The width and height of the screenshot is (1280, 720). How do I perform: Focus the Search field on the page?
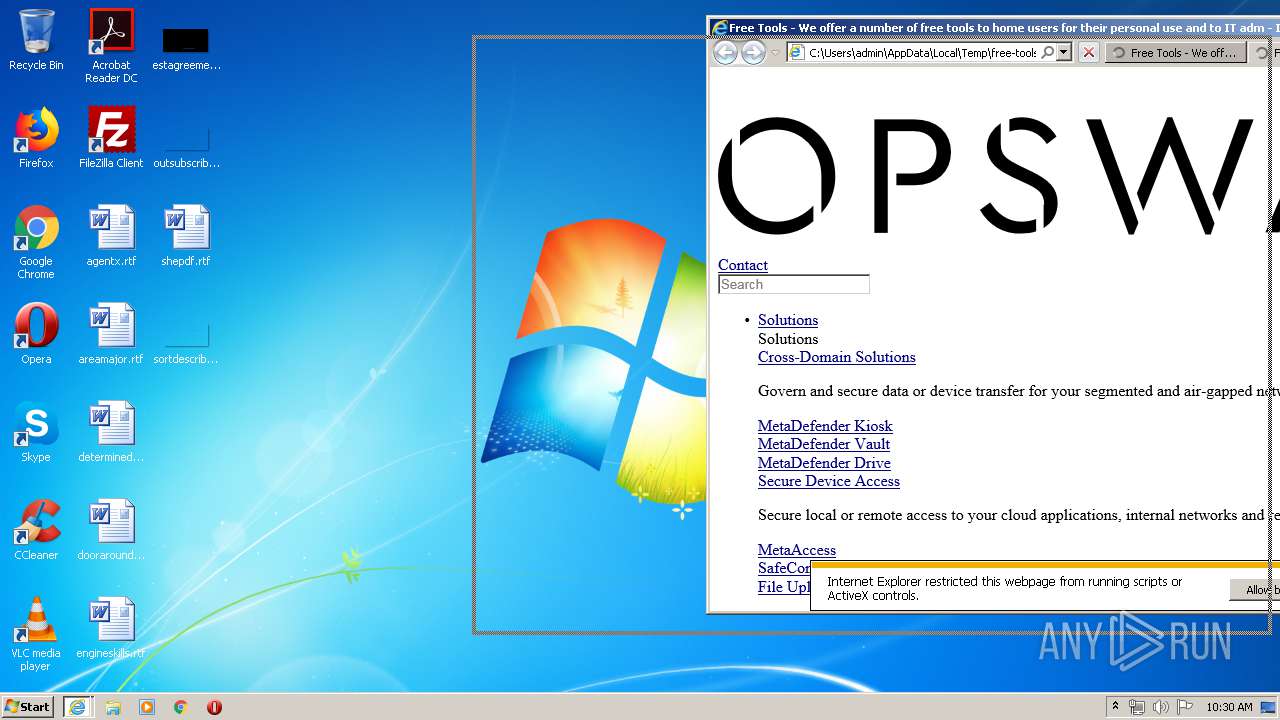click(x=794, y=284)
